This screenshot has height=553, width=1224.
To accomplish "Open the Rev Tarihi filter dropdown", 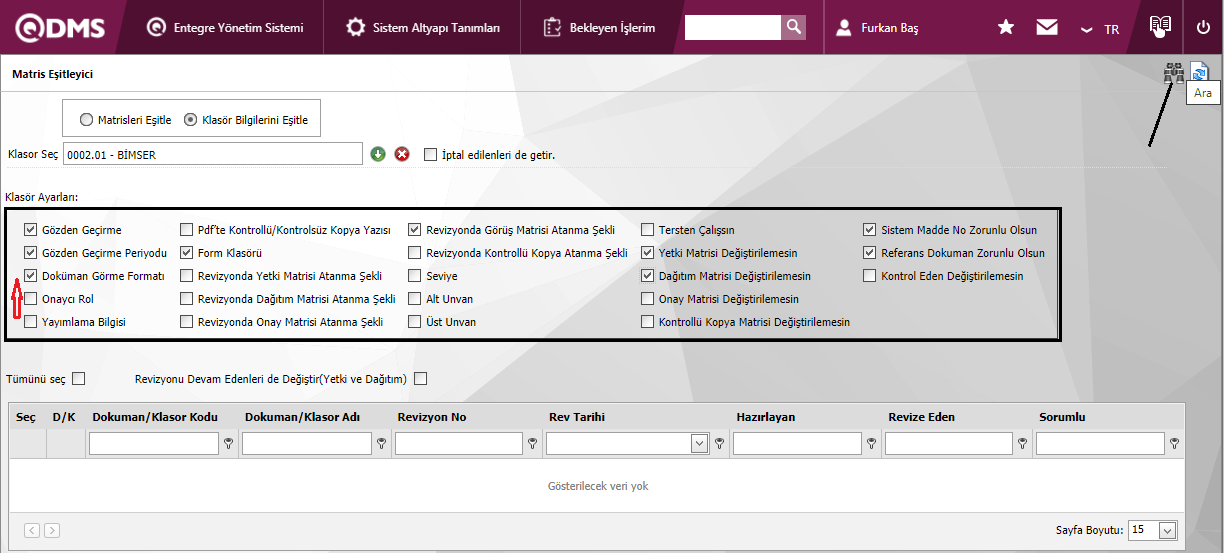I will tap(700, 444).
